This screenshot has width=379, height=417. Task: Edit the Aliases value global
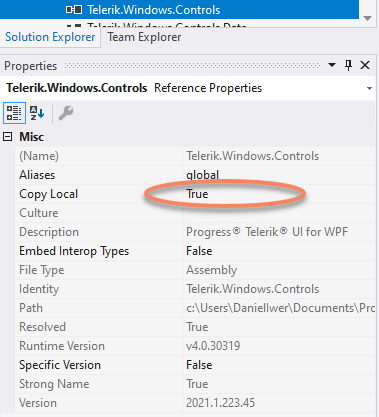click(203, 175)
